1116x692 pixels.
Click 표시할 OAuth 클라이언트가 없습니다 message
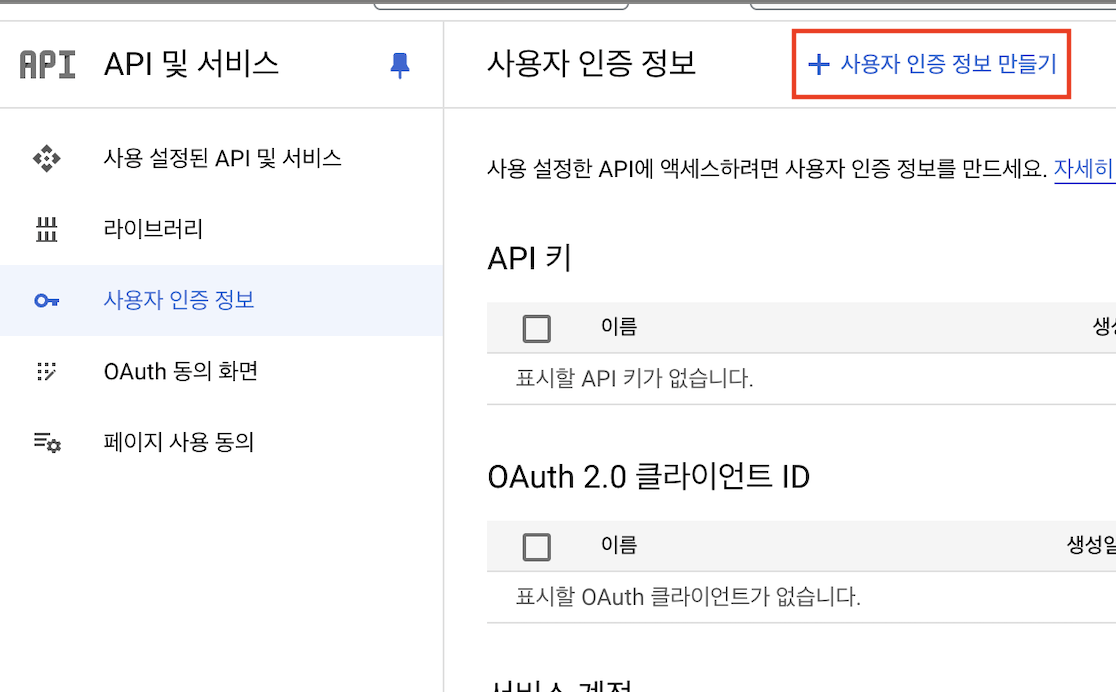point(688,597)
